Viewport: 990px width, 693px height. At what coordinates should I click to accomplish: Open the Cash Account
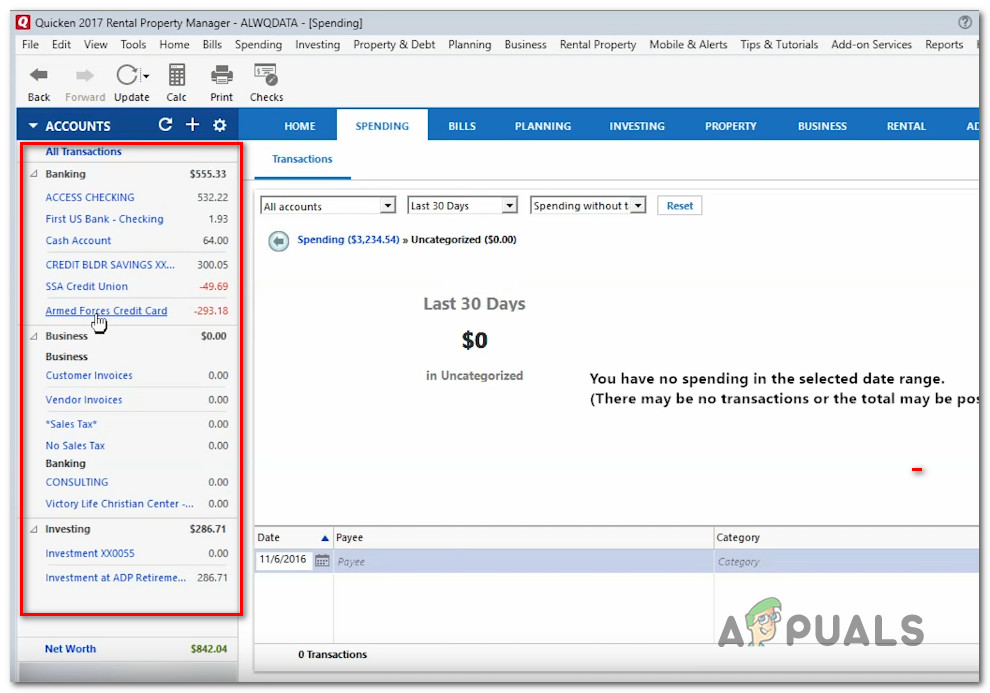[x=78, y=240]
